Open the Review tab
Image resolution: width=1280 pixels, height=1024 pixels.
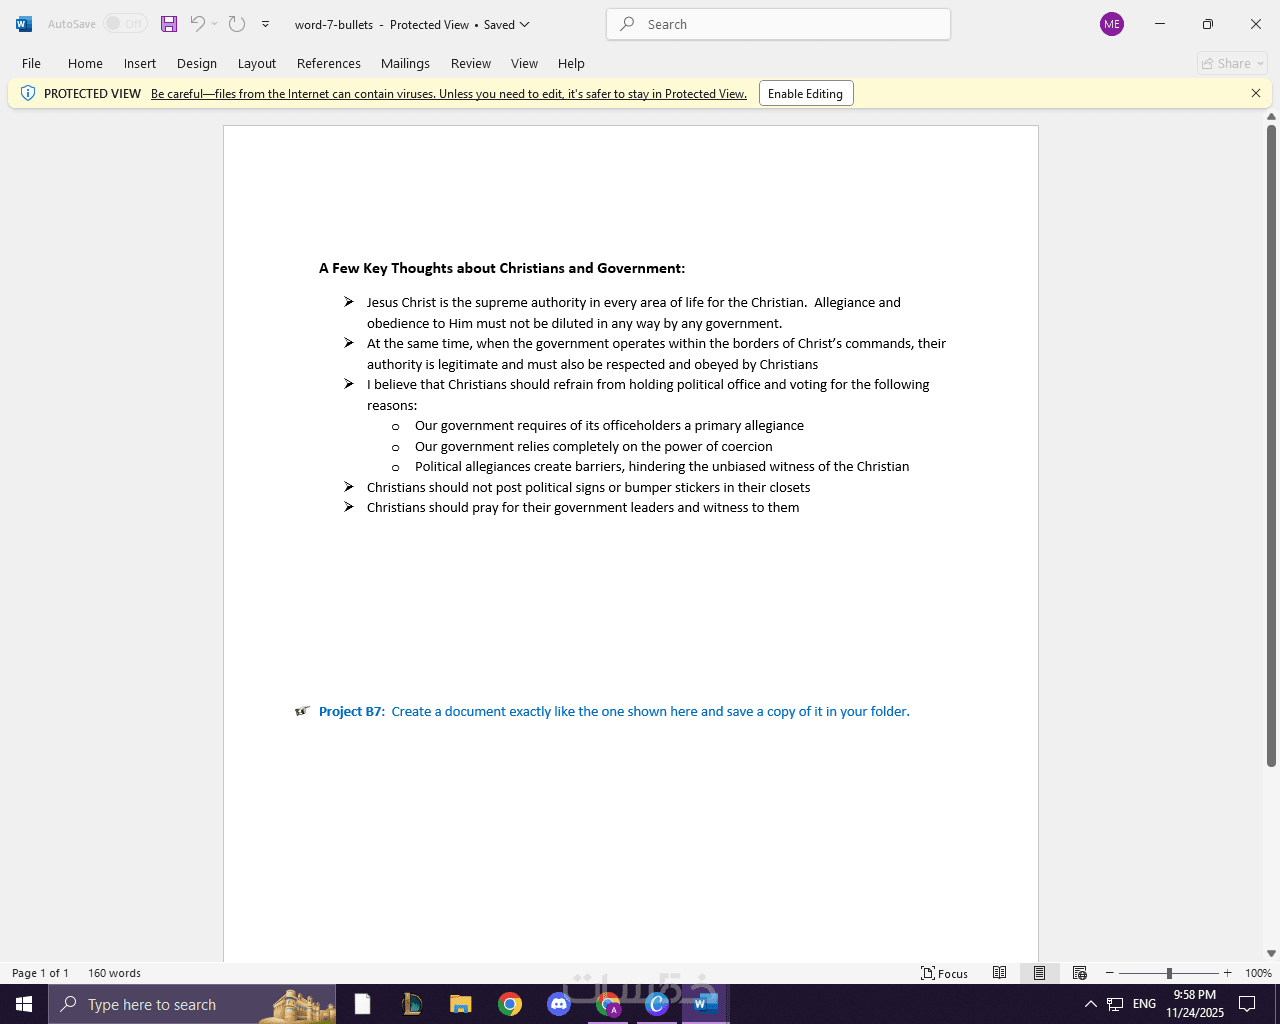tap(471, 63)
